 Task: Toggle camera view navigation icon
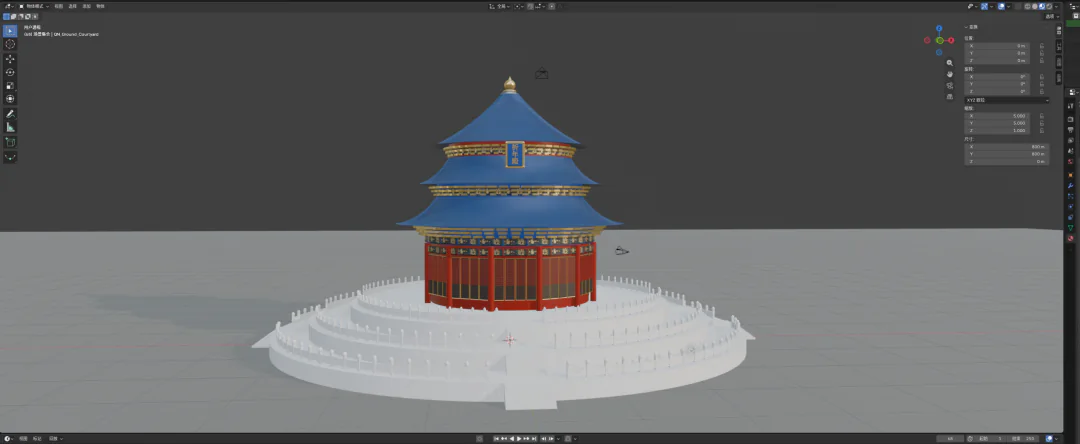coord(950,85)
